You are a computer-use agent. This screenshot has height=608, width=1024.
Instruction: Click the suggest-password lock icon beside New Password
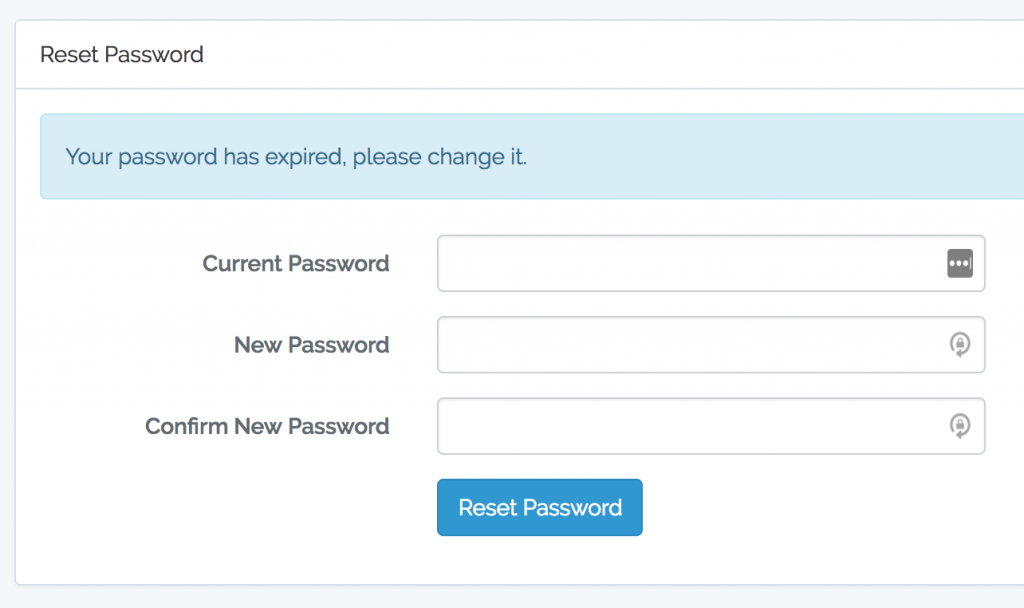[960, 344]
